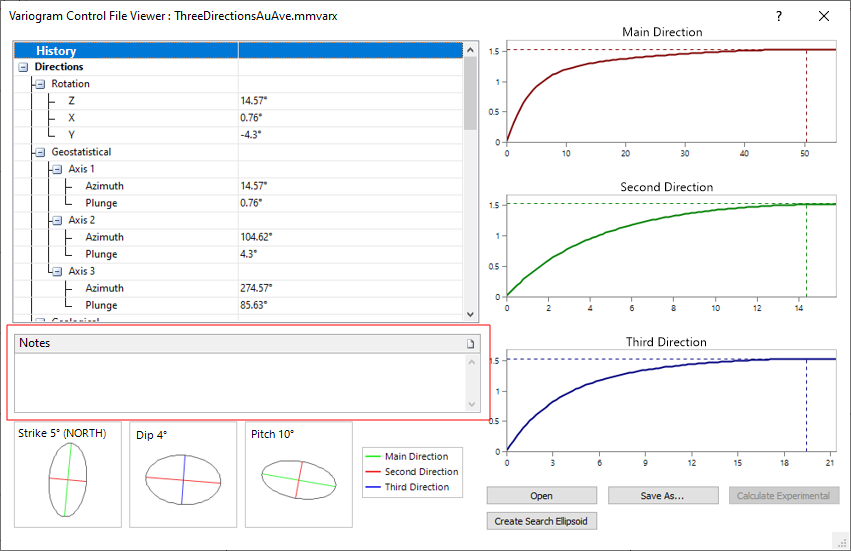851x551 pixels.
Task: Click the new note icon in Notes header
Action: click(x=471, y=343)
